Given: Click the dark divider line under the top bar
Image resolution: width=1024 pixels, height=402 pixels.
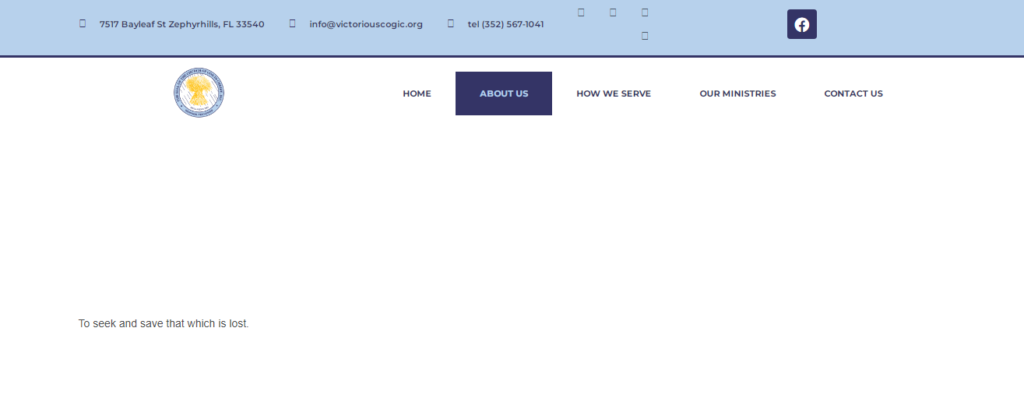Looking at the screenshot, I should [512, 56].
